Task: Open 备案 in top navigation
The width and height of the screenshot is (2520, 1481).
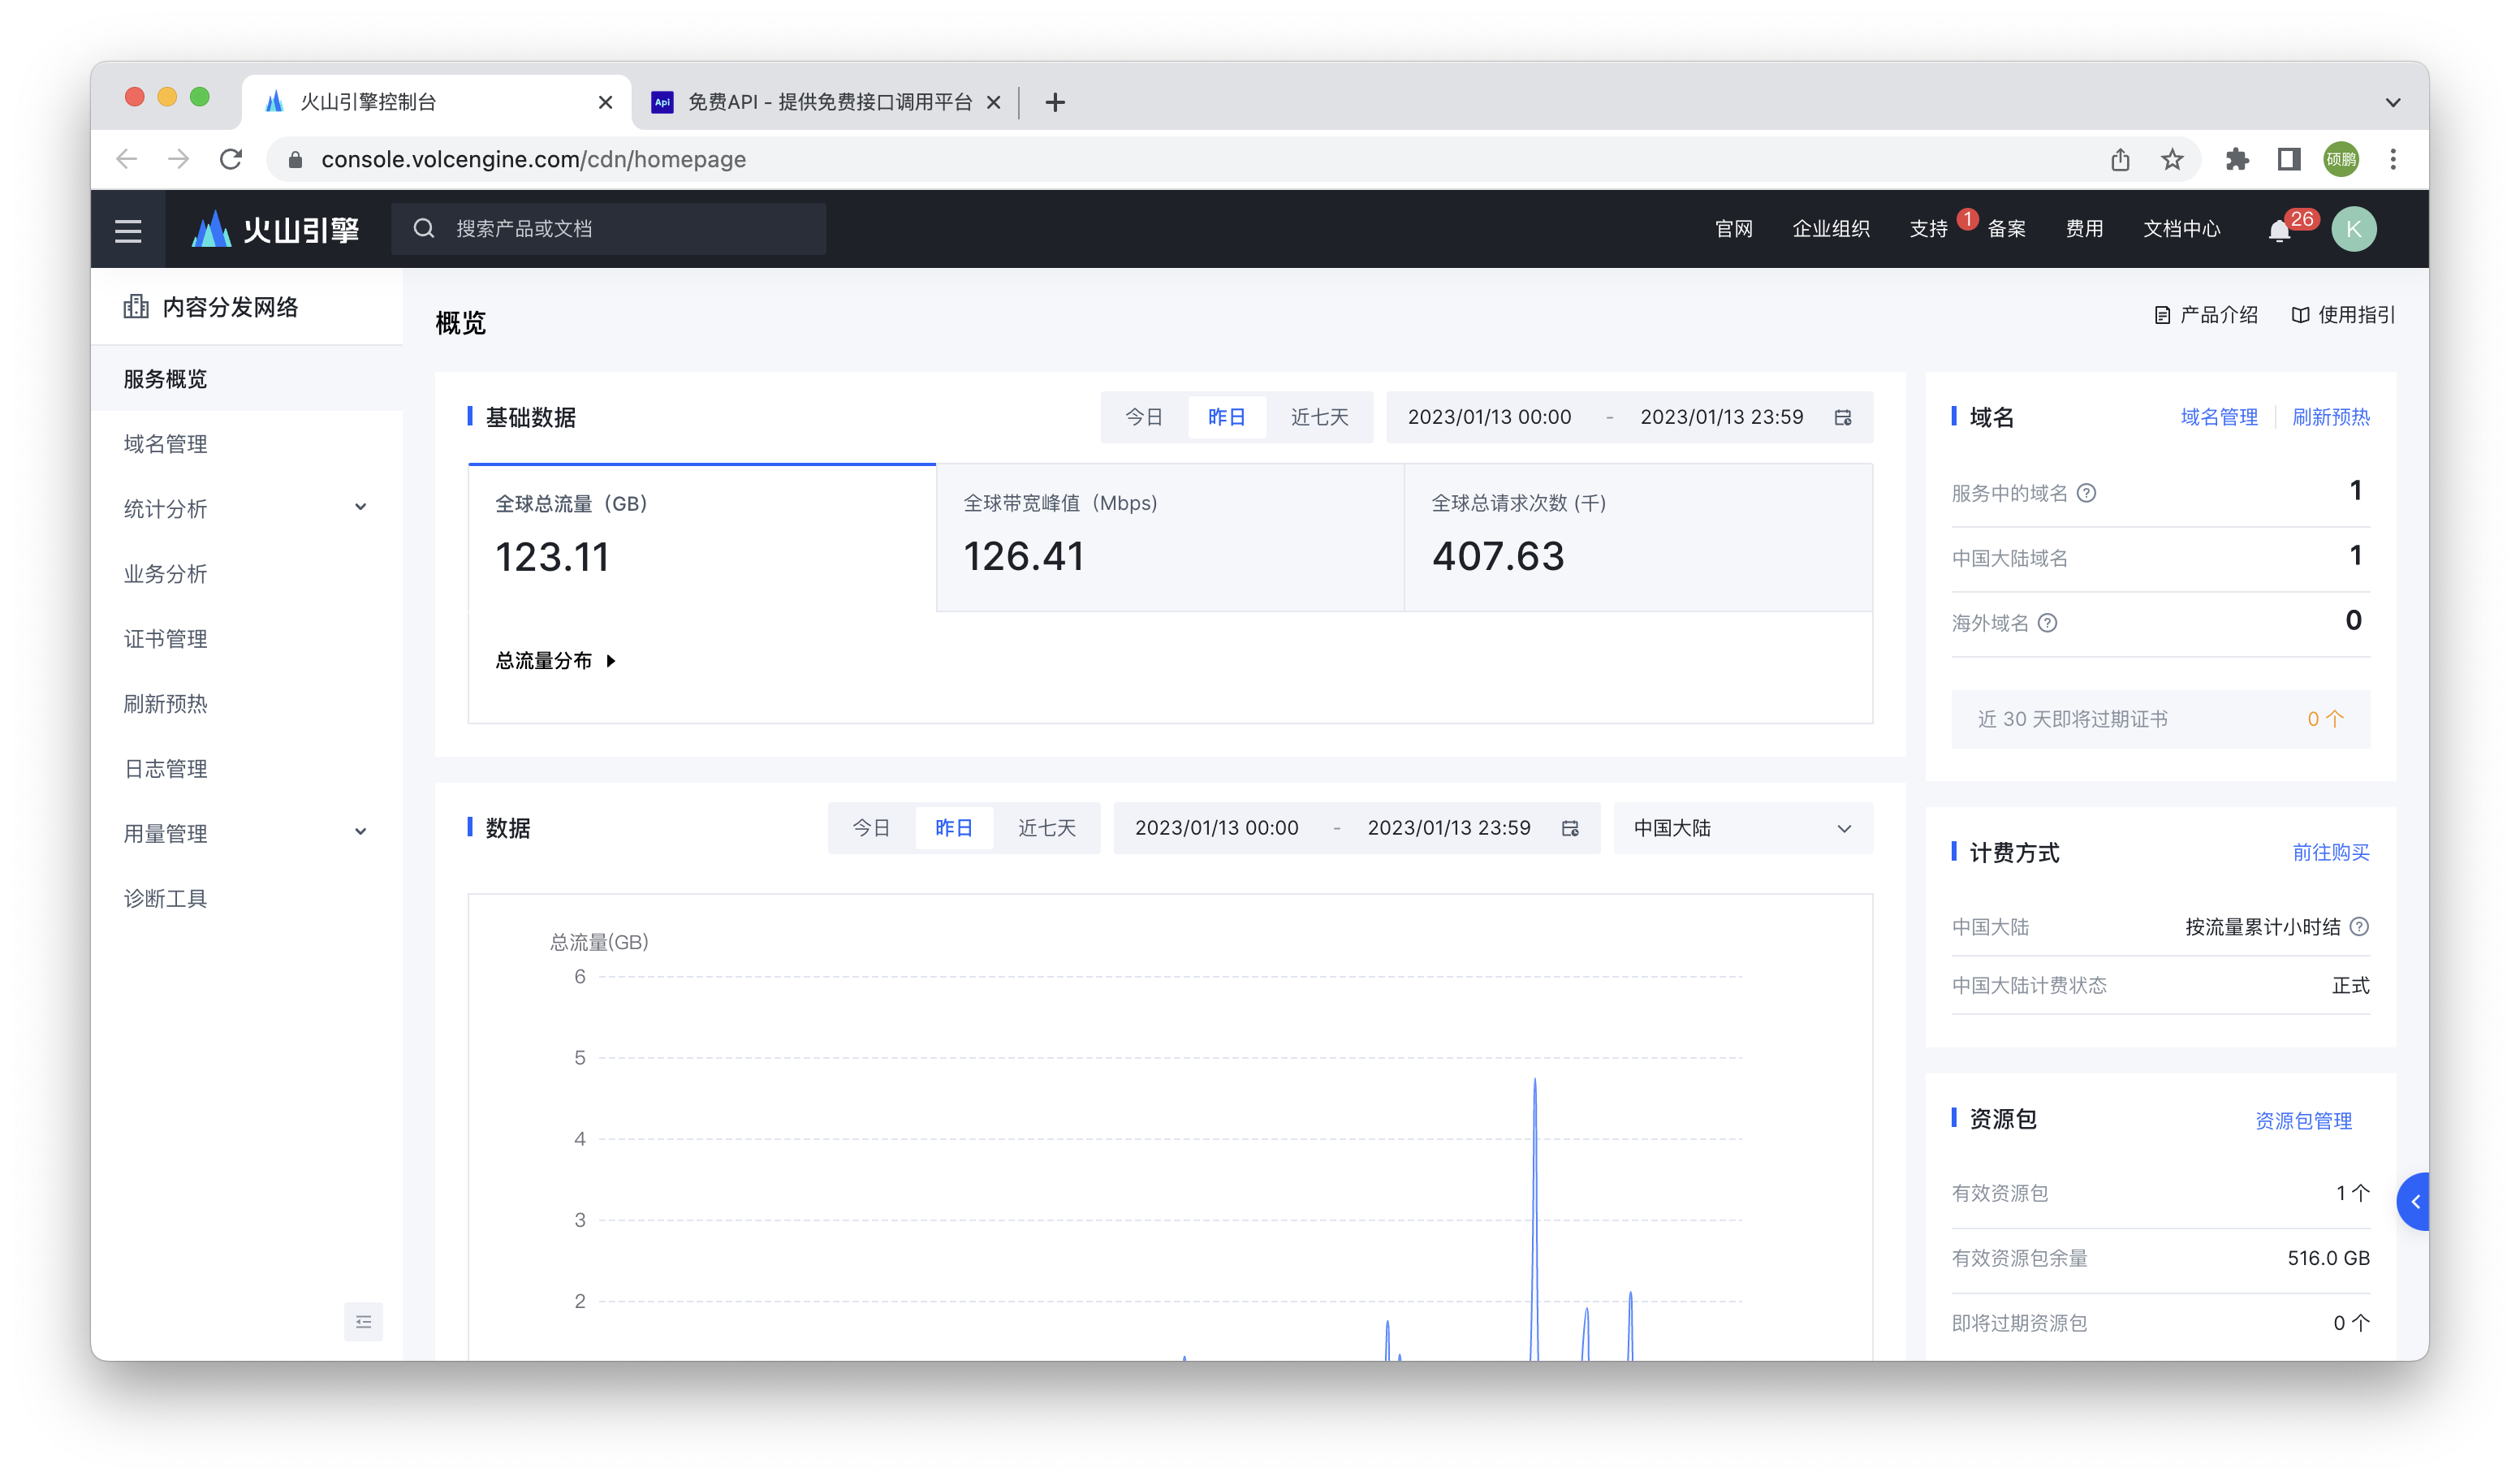Action: tap(2006, 229)
